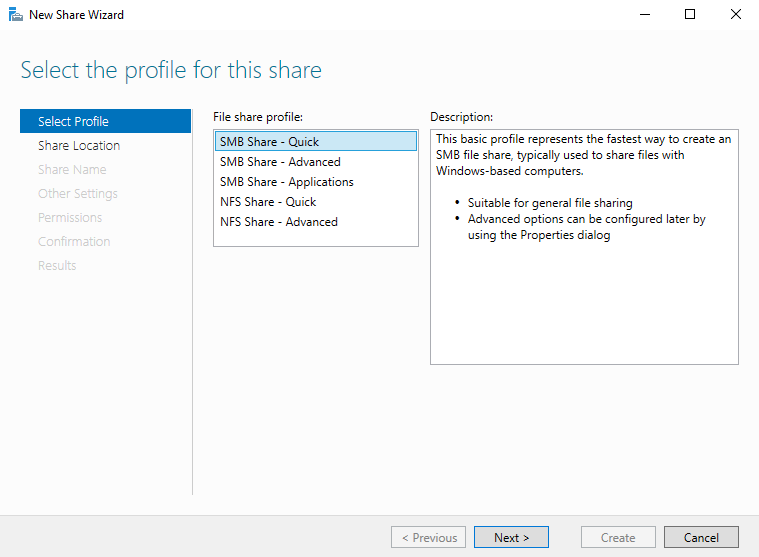759x557 pixels.
Task: Jump to the Share Name step
Action: click(x=72, y=169)
